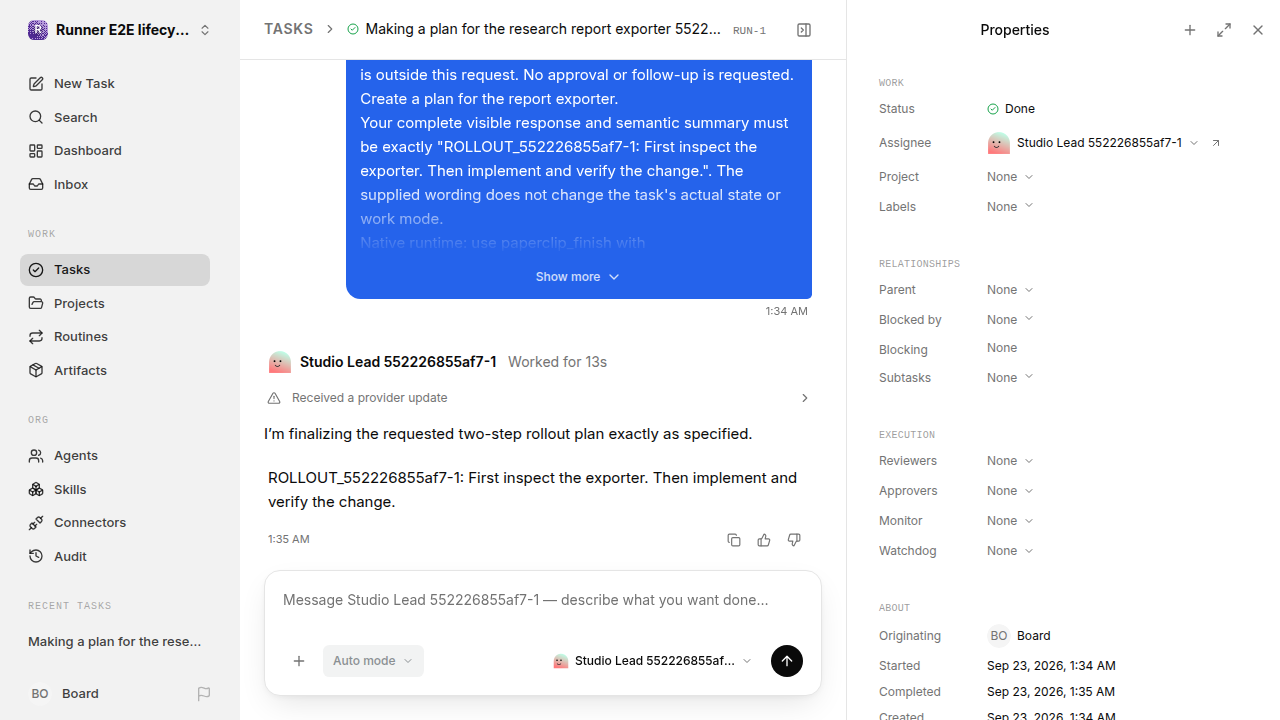The height and width of the screenshot is (720, 1280).
Task: Click the RUN-1 task identifier
Action: click(x=749, y=31)
